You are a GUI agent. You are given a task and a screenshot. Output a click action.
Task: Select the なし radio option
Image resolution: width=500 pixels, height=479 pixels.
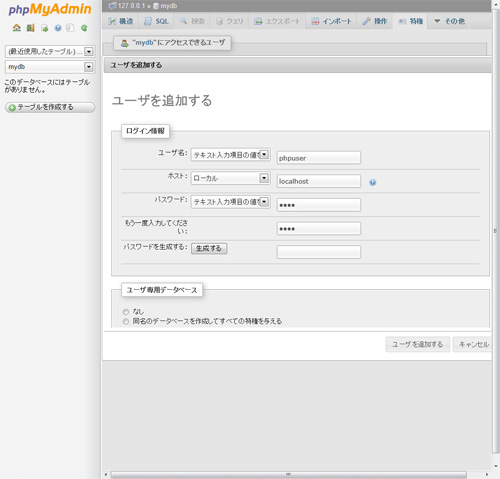click(126, 312)
